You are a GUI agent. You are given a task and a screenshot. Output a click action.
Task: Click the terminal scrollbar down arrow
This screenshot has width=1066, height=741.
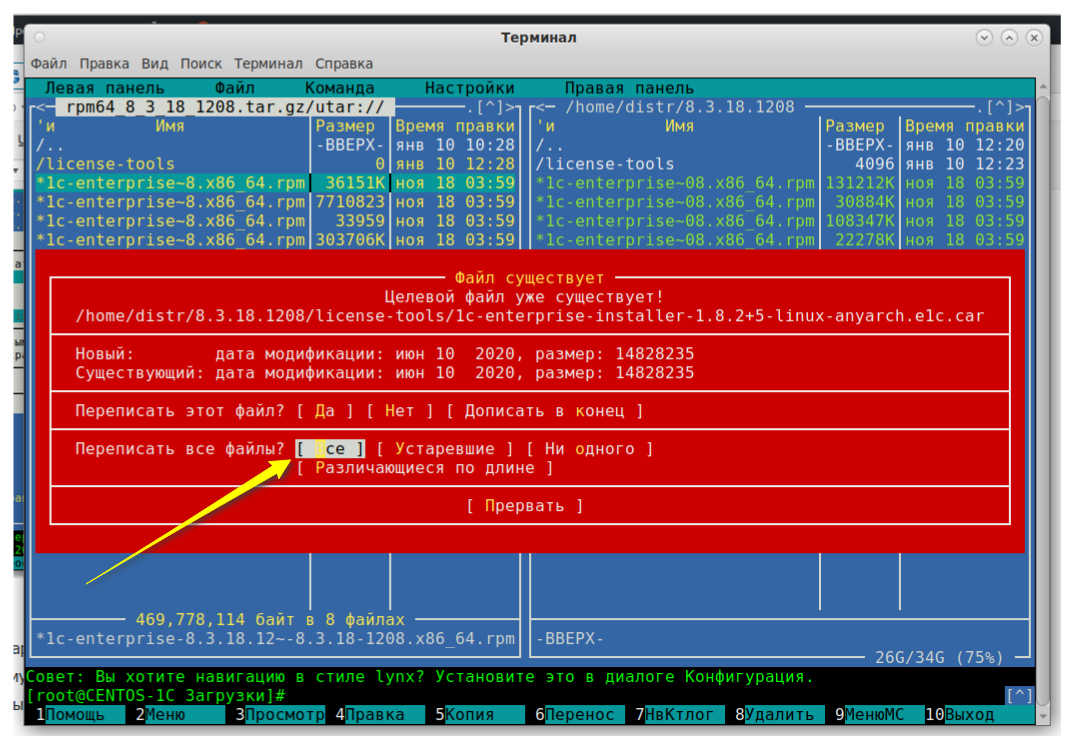pyautogui.click(x=1044, y=717)
